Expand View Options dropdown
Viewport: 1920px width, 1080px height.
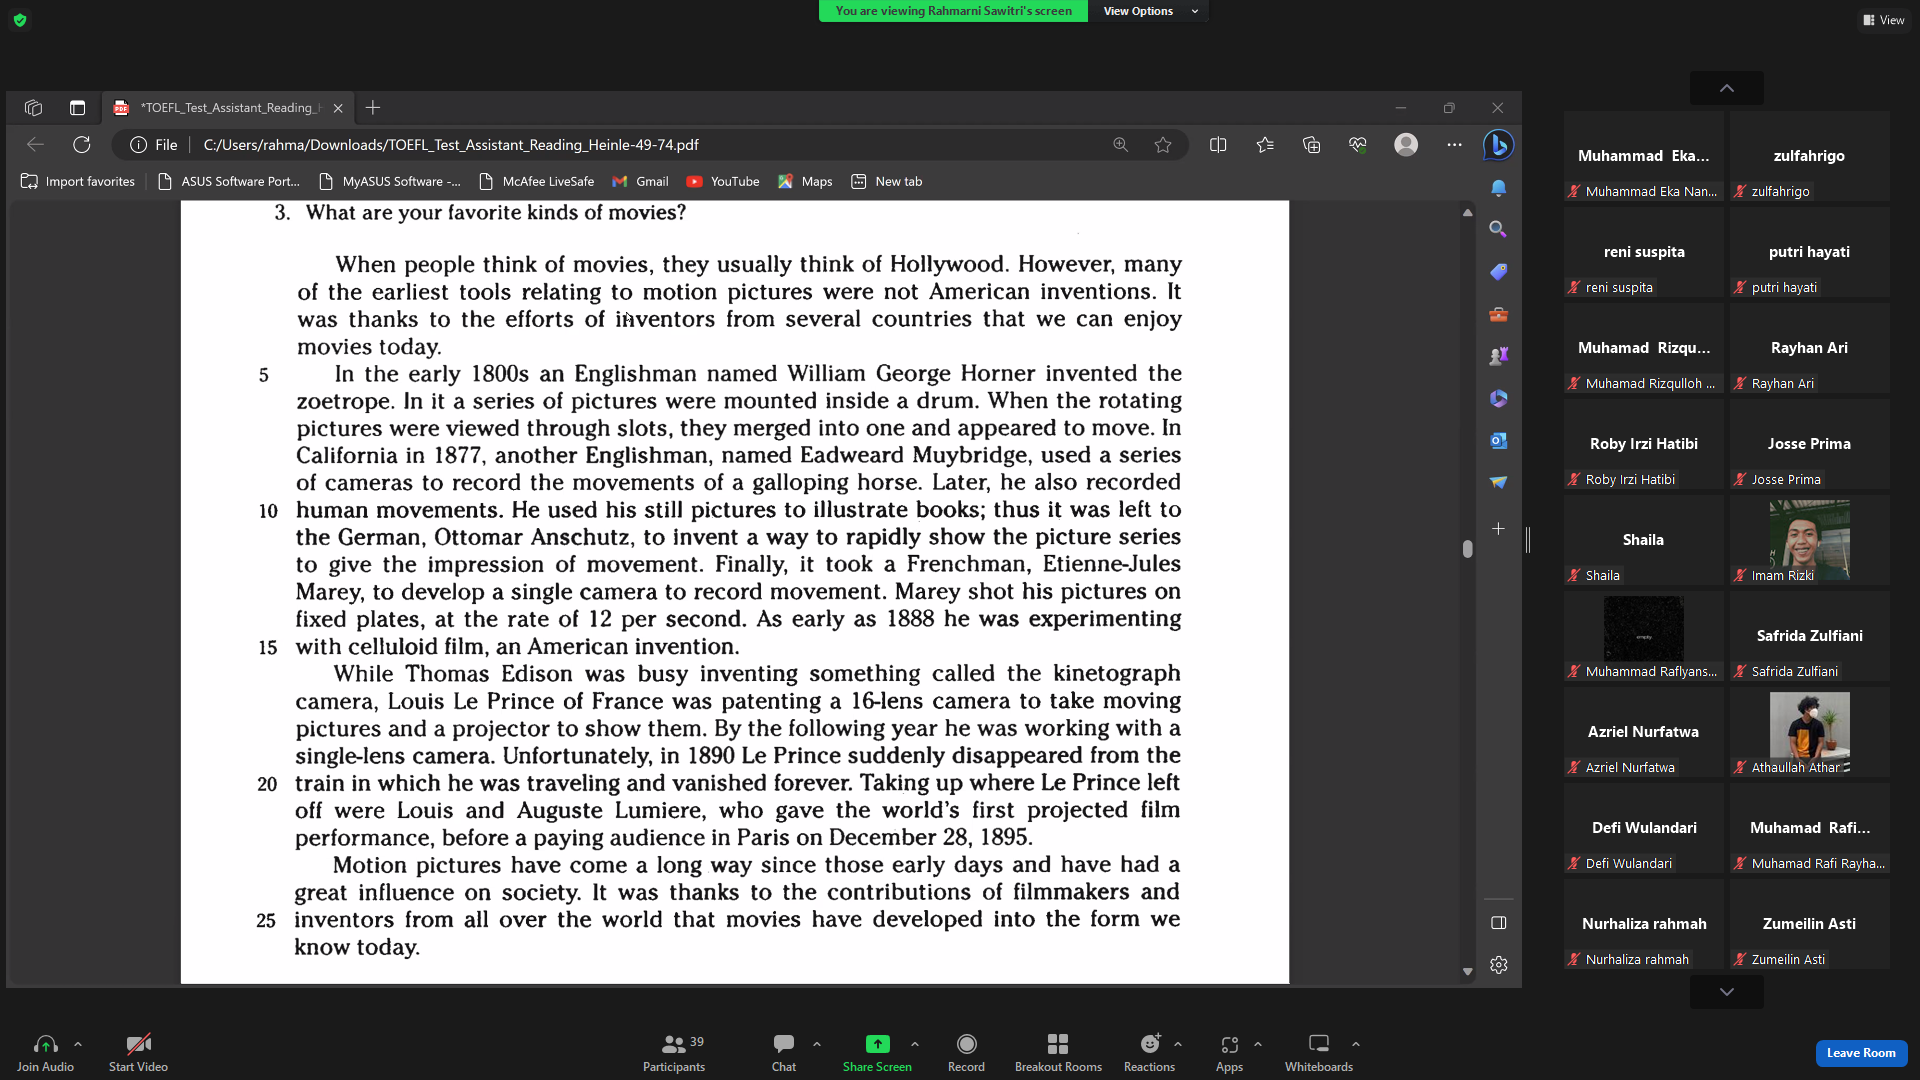click(x=1150, y=11)
